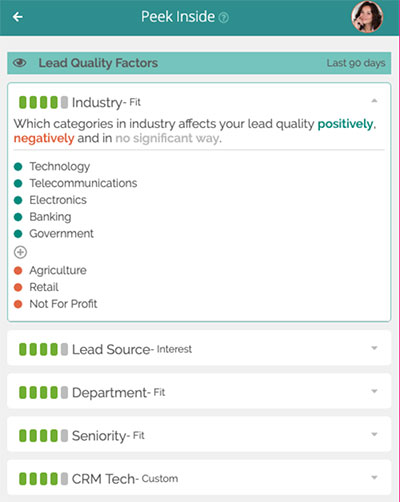This screenshot has width=400, height=502.
Task: Expand the Department section arrow
Action: pos(374,391)
